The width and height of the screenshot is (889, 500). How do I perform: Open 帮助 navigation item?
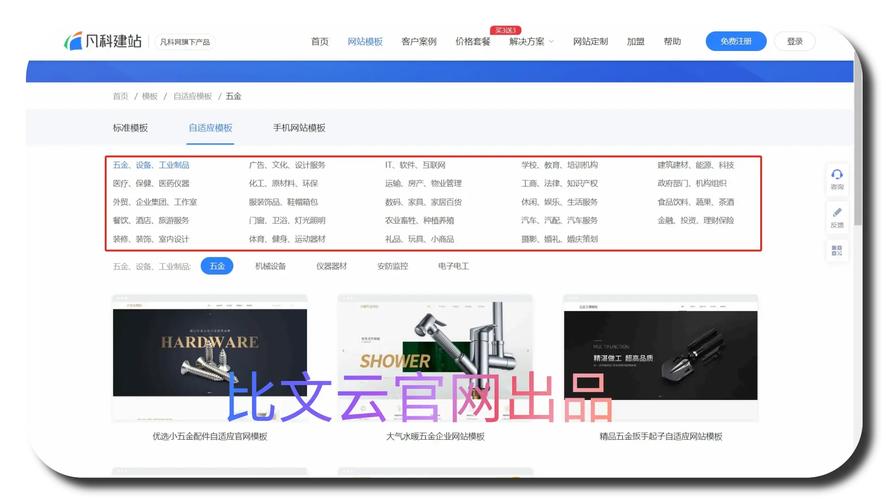(672, 41)
